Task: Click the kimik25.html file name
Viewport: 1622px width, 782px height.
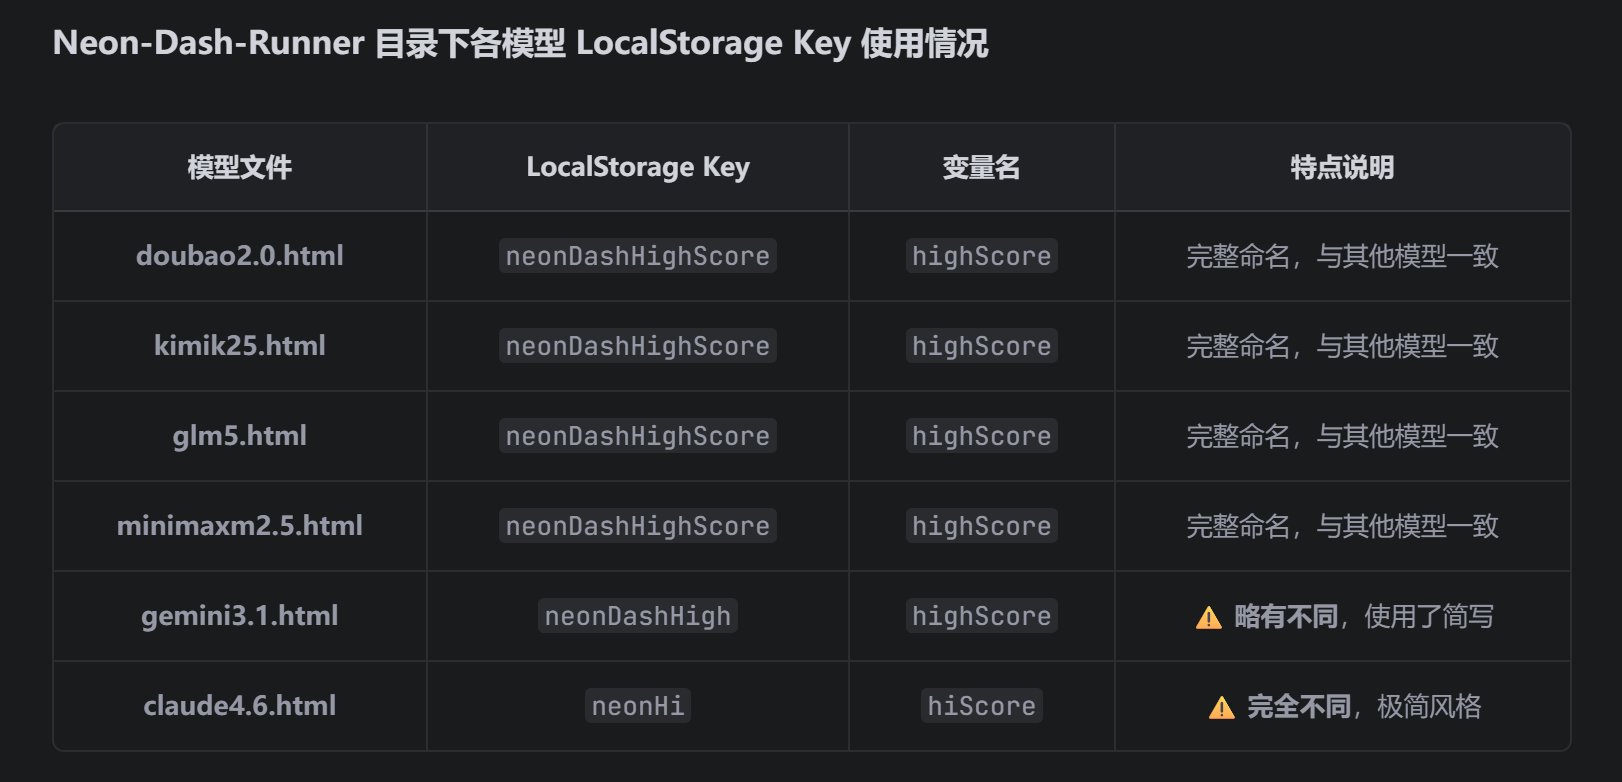Action: pyautogui.click(x=240, y=346)
